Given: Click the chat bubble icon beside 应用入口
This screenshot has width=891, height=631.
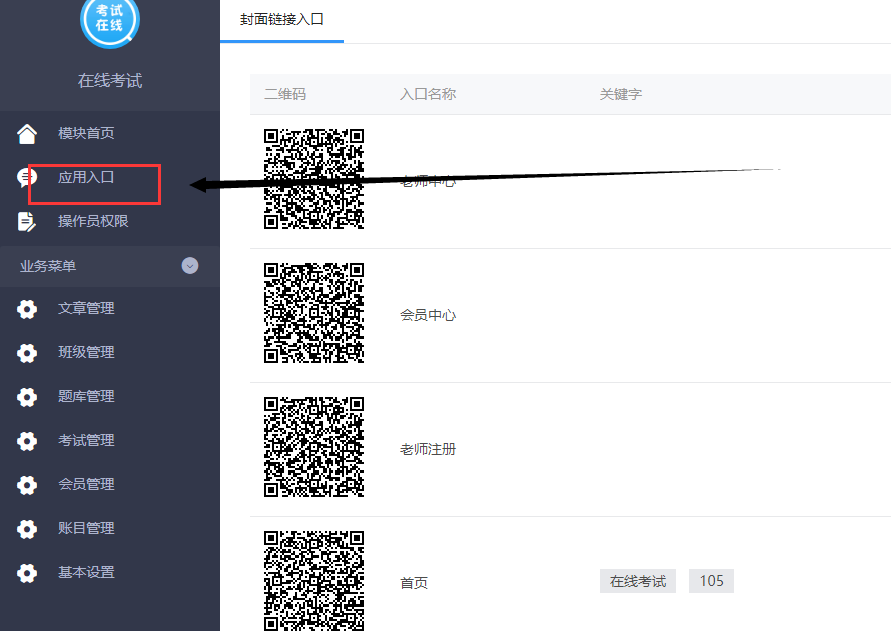Looking at the screenshot, I should click(27, 178).
